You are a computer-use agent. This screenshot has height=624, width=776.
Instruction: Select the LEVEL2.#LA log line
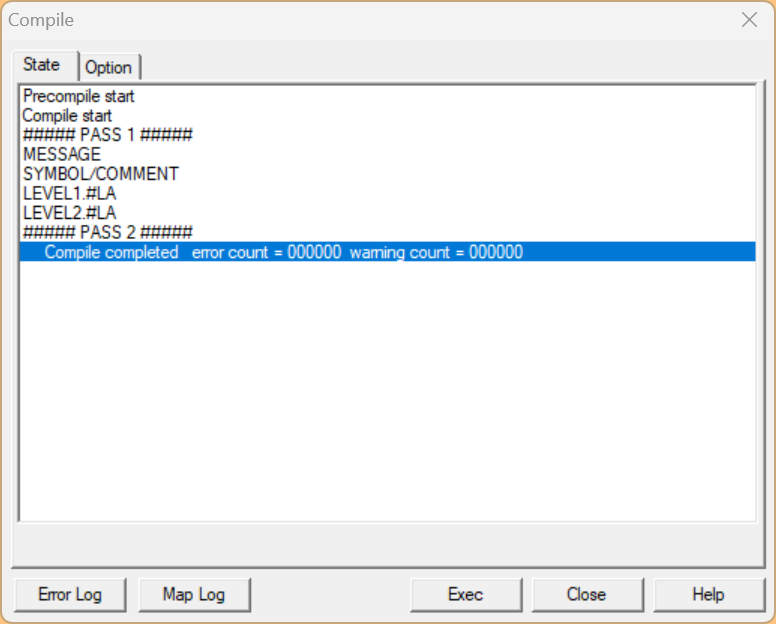388,213
